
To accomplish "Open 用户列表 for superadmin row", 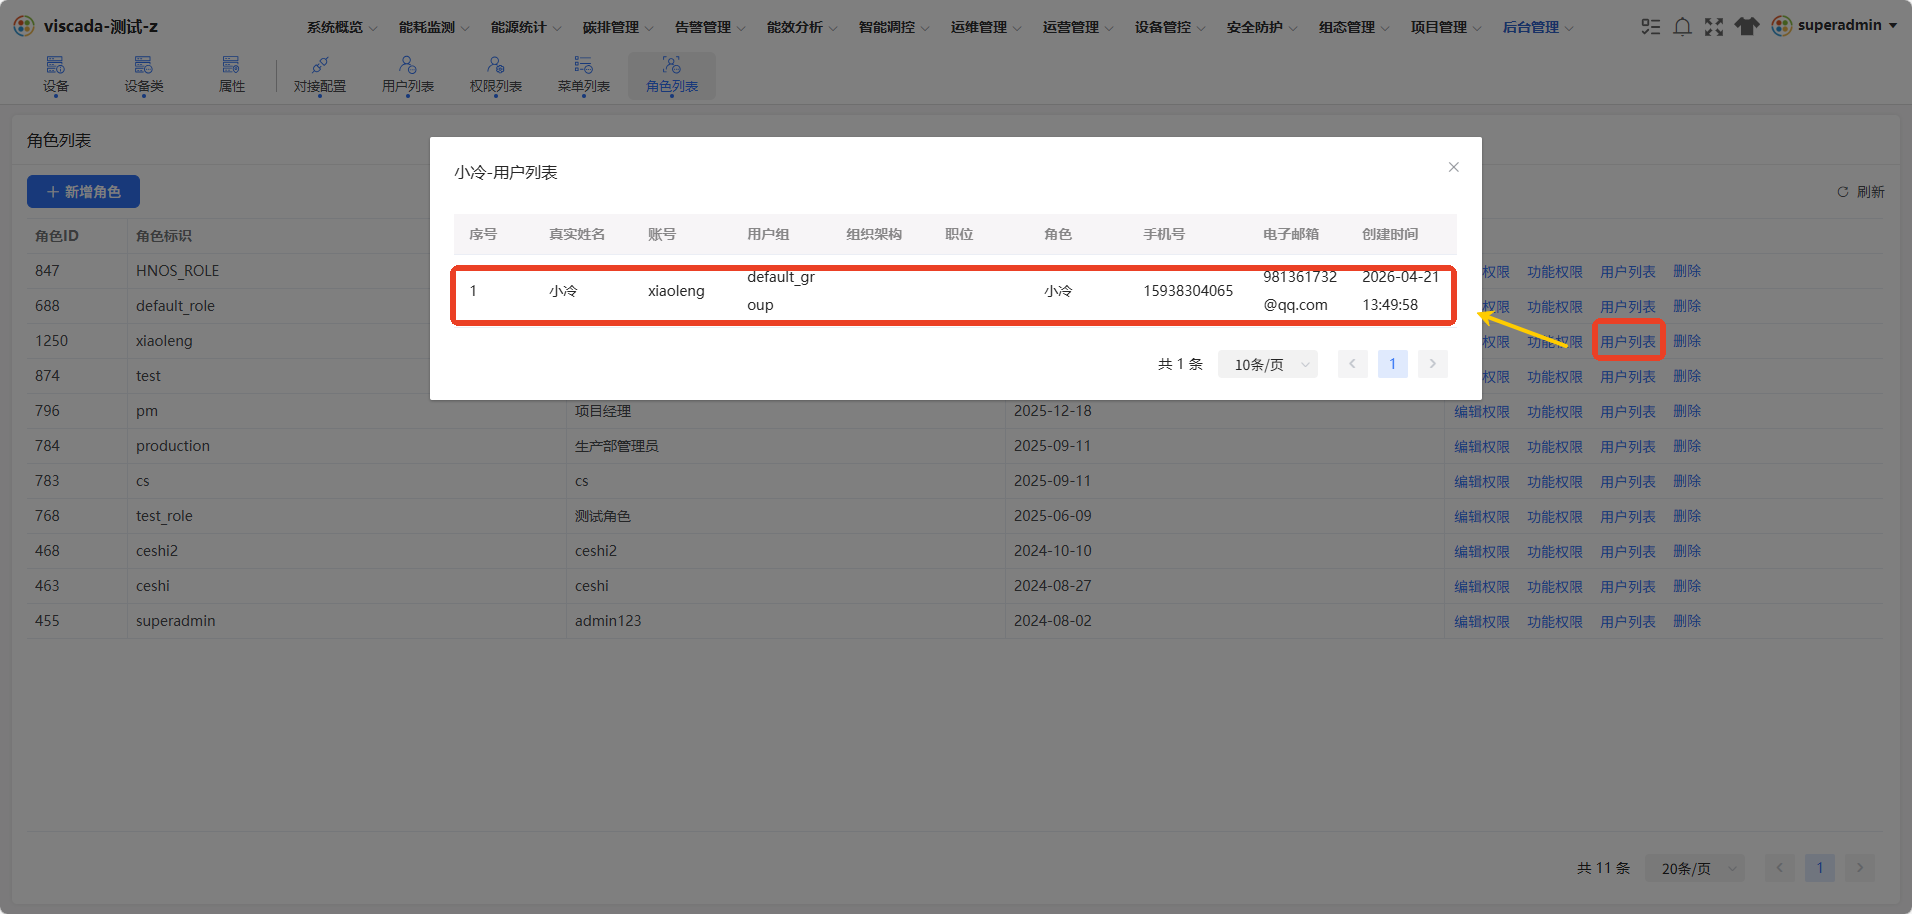I will pos(1627,622).
